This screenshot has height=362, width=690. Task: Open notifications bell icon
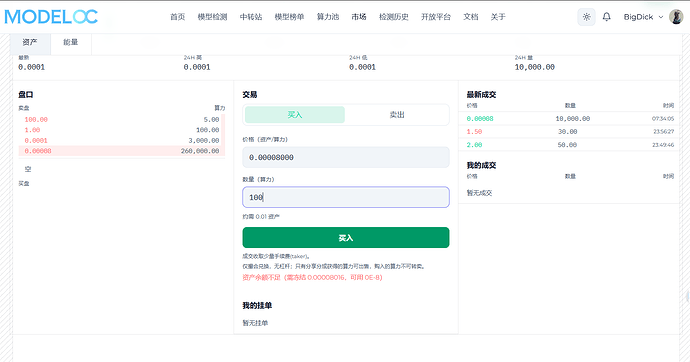(606, 17)
